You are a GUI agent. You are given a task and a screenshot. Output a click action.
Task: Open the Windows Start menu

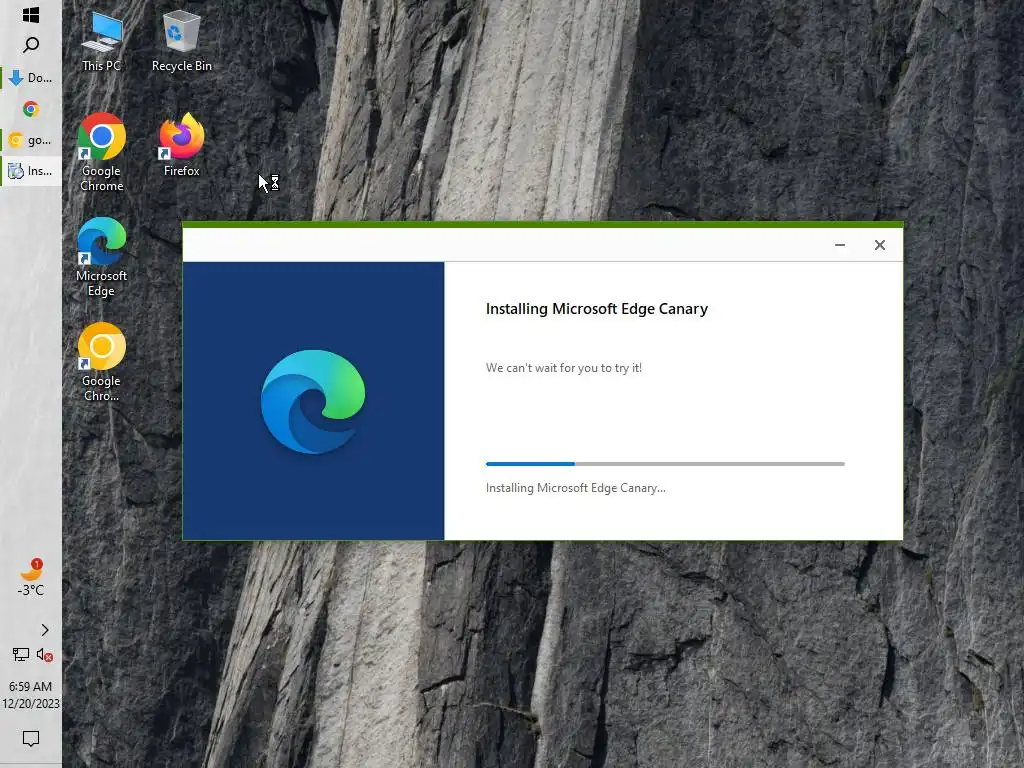[31, 14]
